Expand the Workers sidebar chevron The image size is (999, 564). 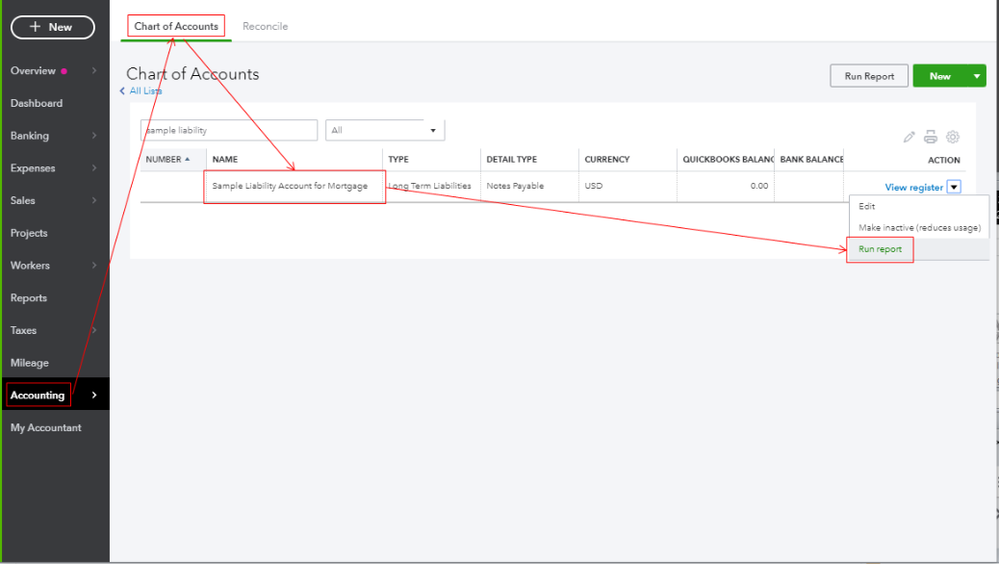coord(94,265)
